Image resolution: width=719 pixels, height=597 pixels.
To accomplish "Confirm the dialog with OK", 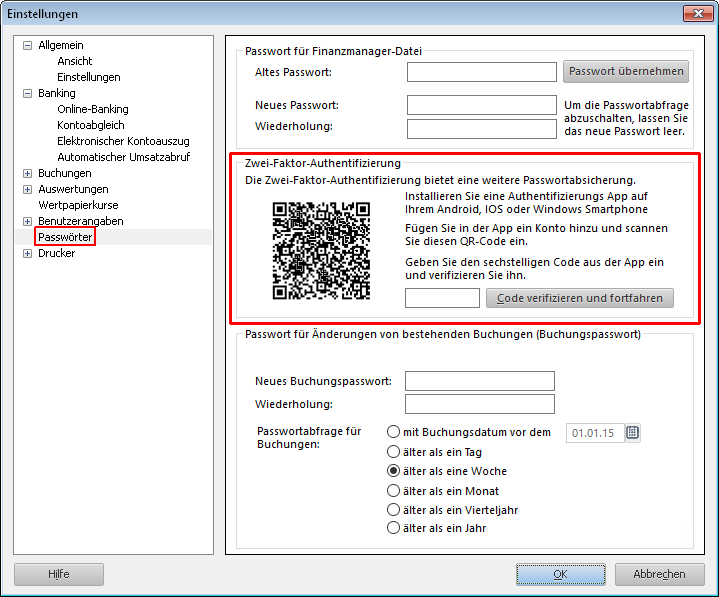I will click(560, 574).
